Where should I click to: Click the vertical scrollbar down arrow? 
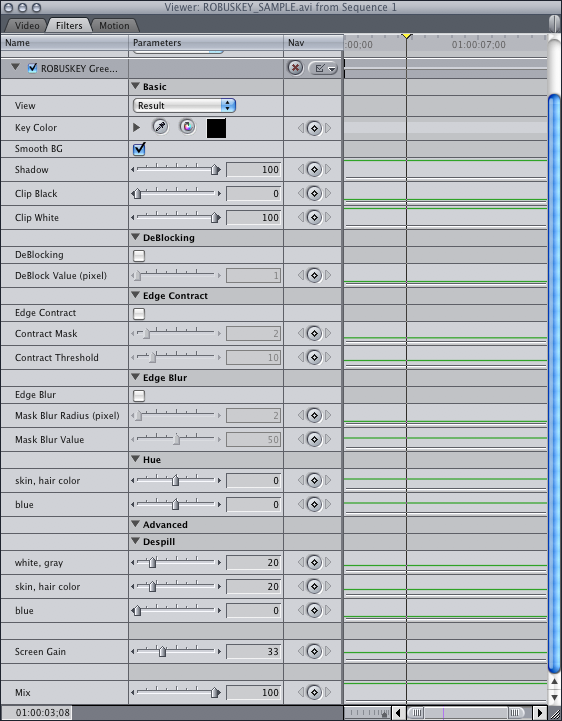pyautogui.click(x=555, y=698)
